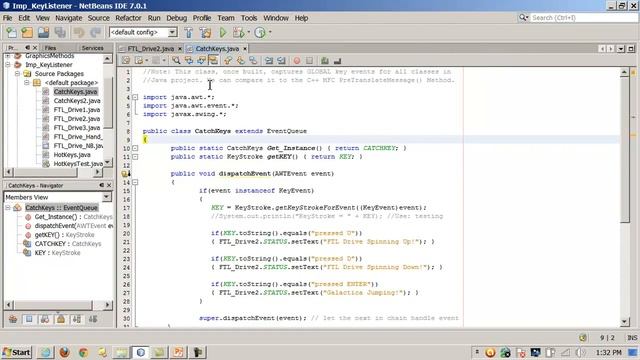
Task: Click Toggle Bookmark editor icon
Action: (x=253, y=60)
